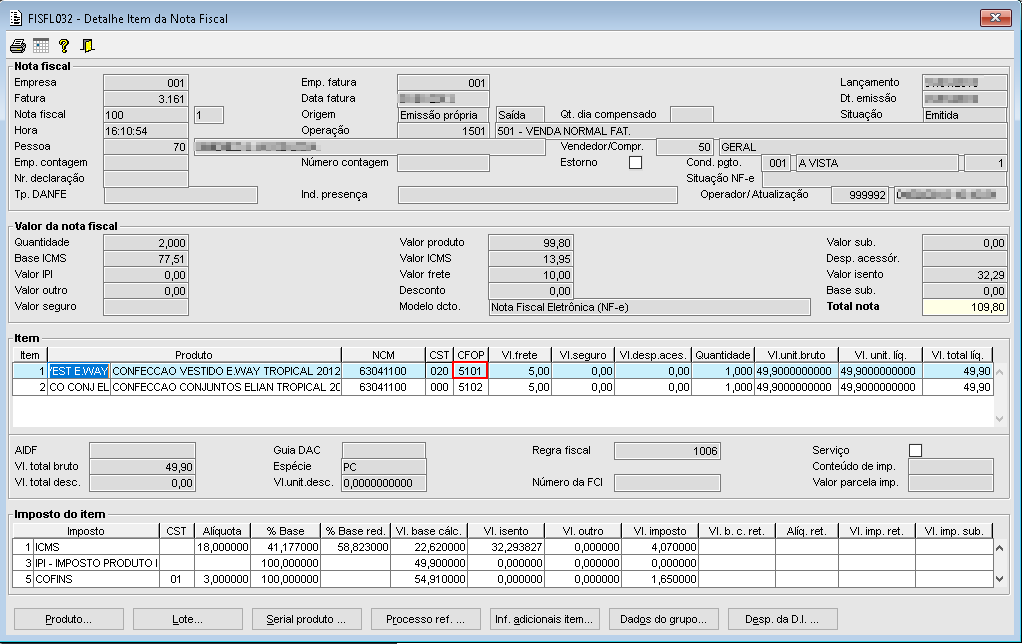Click the Vl. total bruto field 49,90

[142, 467]
